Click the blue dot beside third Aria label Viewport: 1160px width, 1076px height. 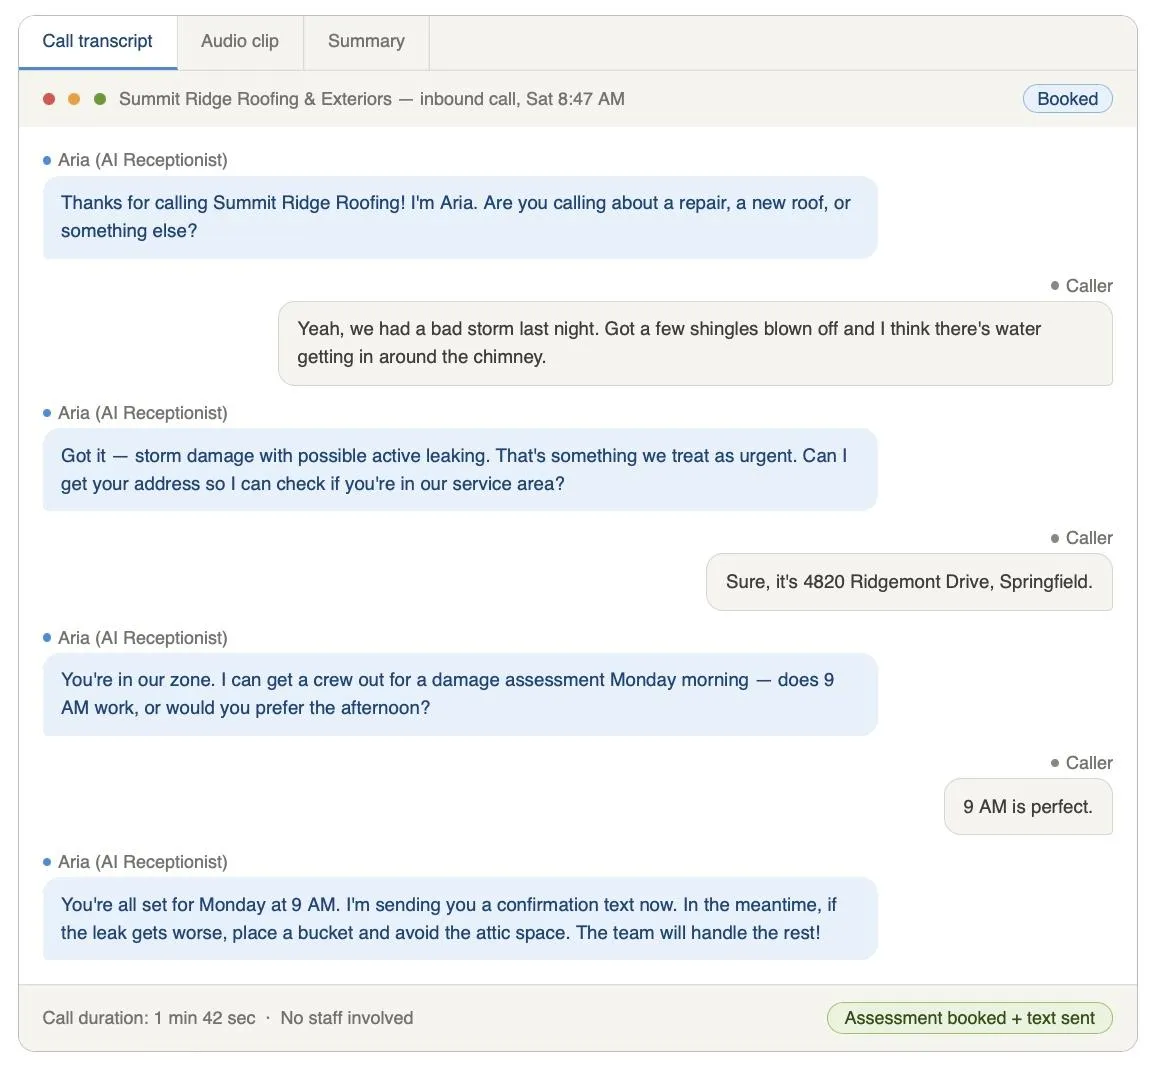click(x=45, y=637)
